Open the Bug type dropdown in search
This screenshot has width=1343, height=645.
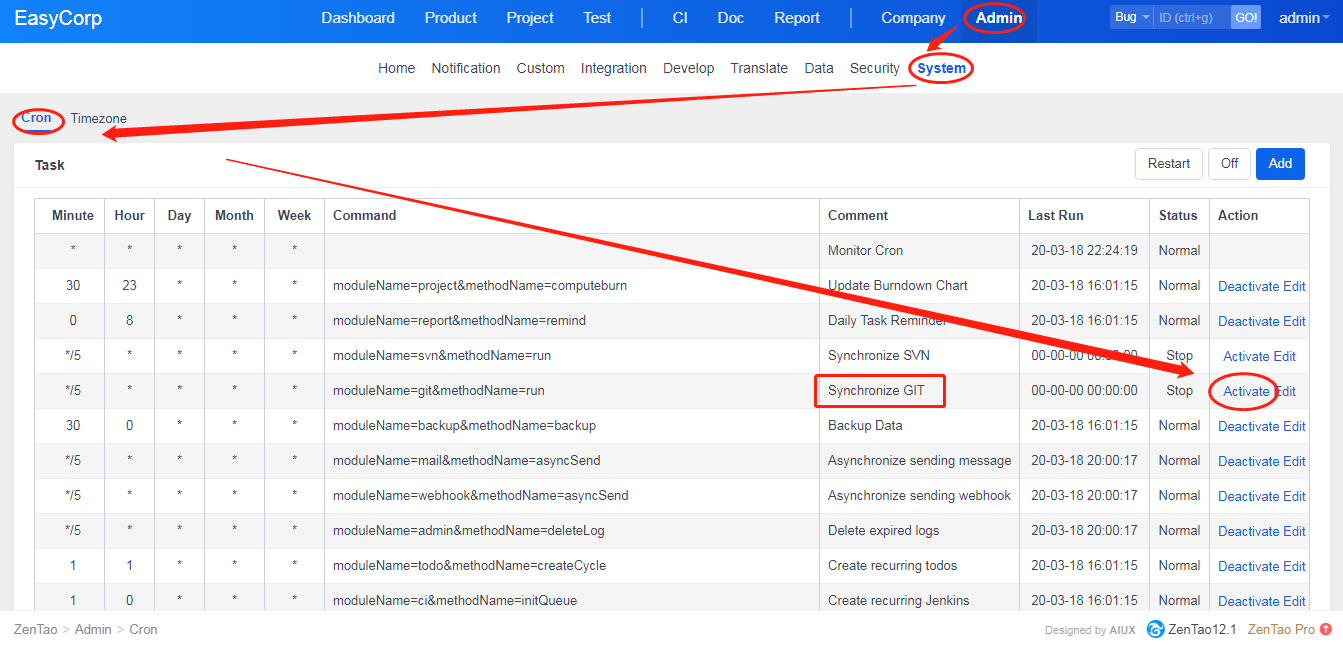(x=1131, y=17)
